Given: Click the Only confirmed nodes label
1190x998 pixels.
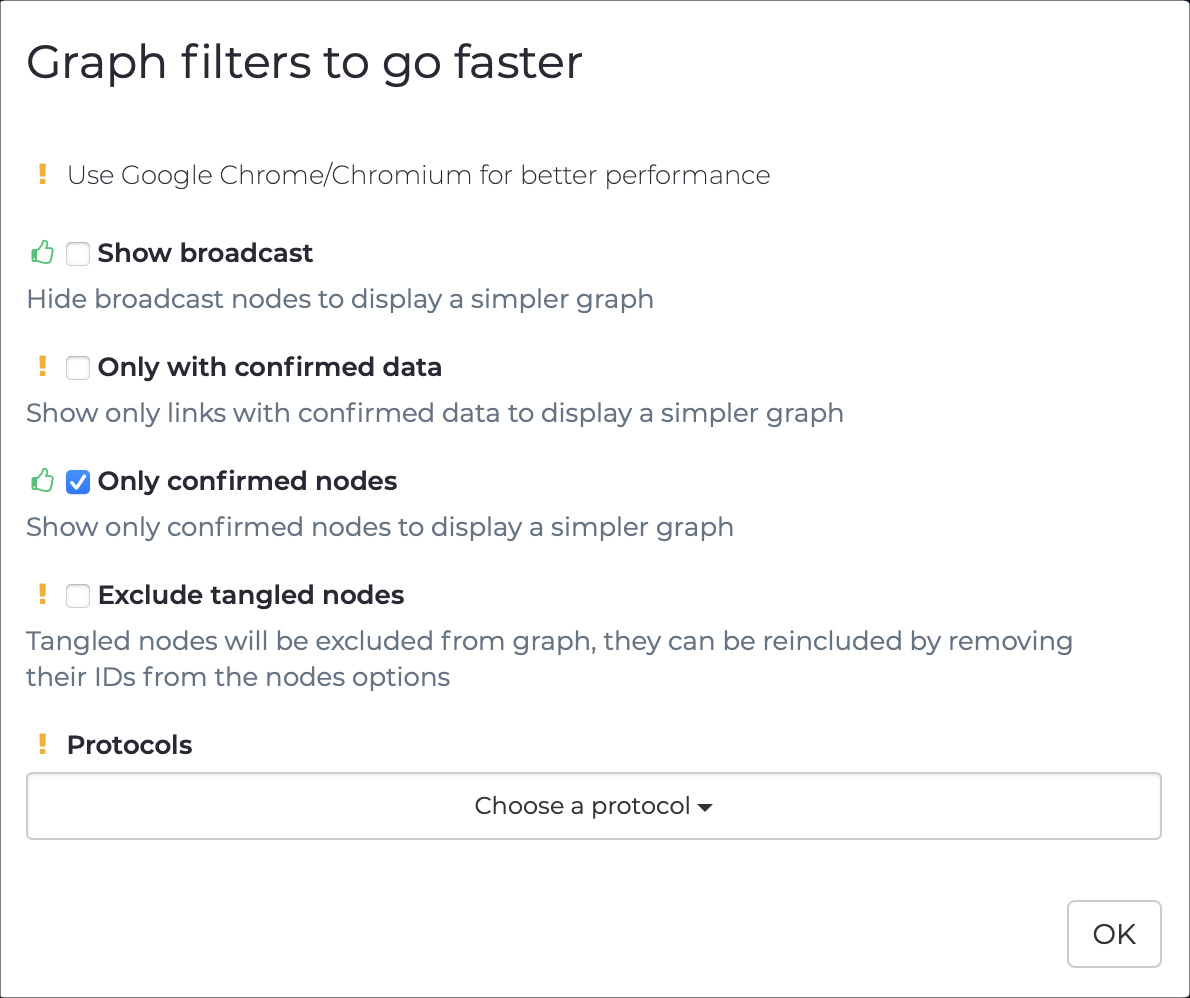Looking at the screenshot, I should 247,481.
